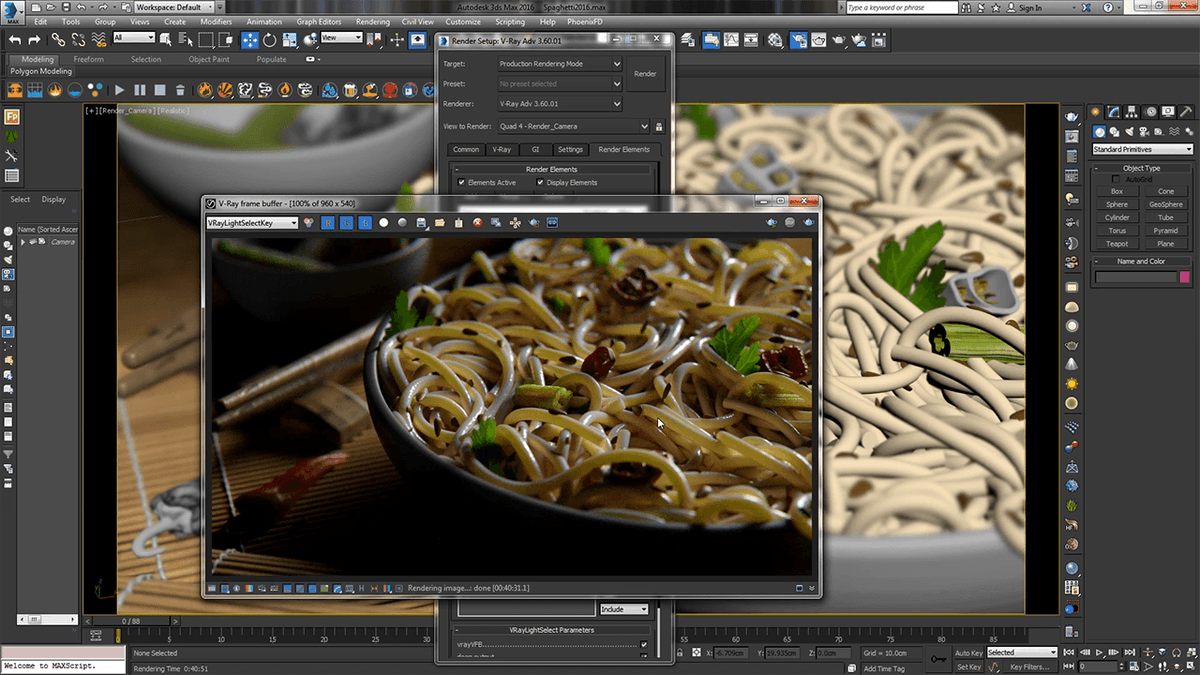Image resolution: width=1200 pixels, height=675 pixels.
Task: Click the Render last teapot in frame buffer
Action: pyautogui.click(x=807, y=222)
